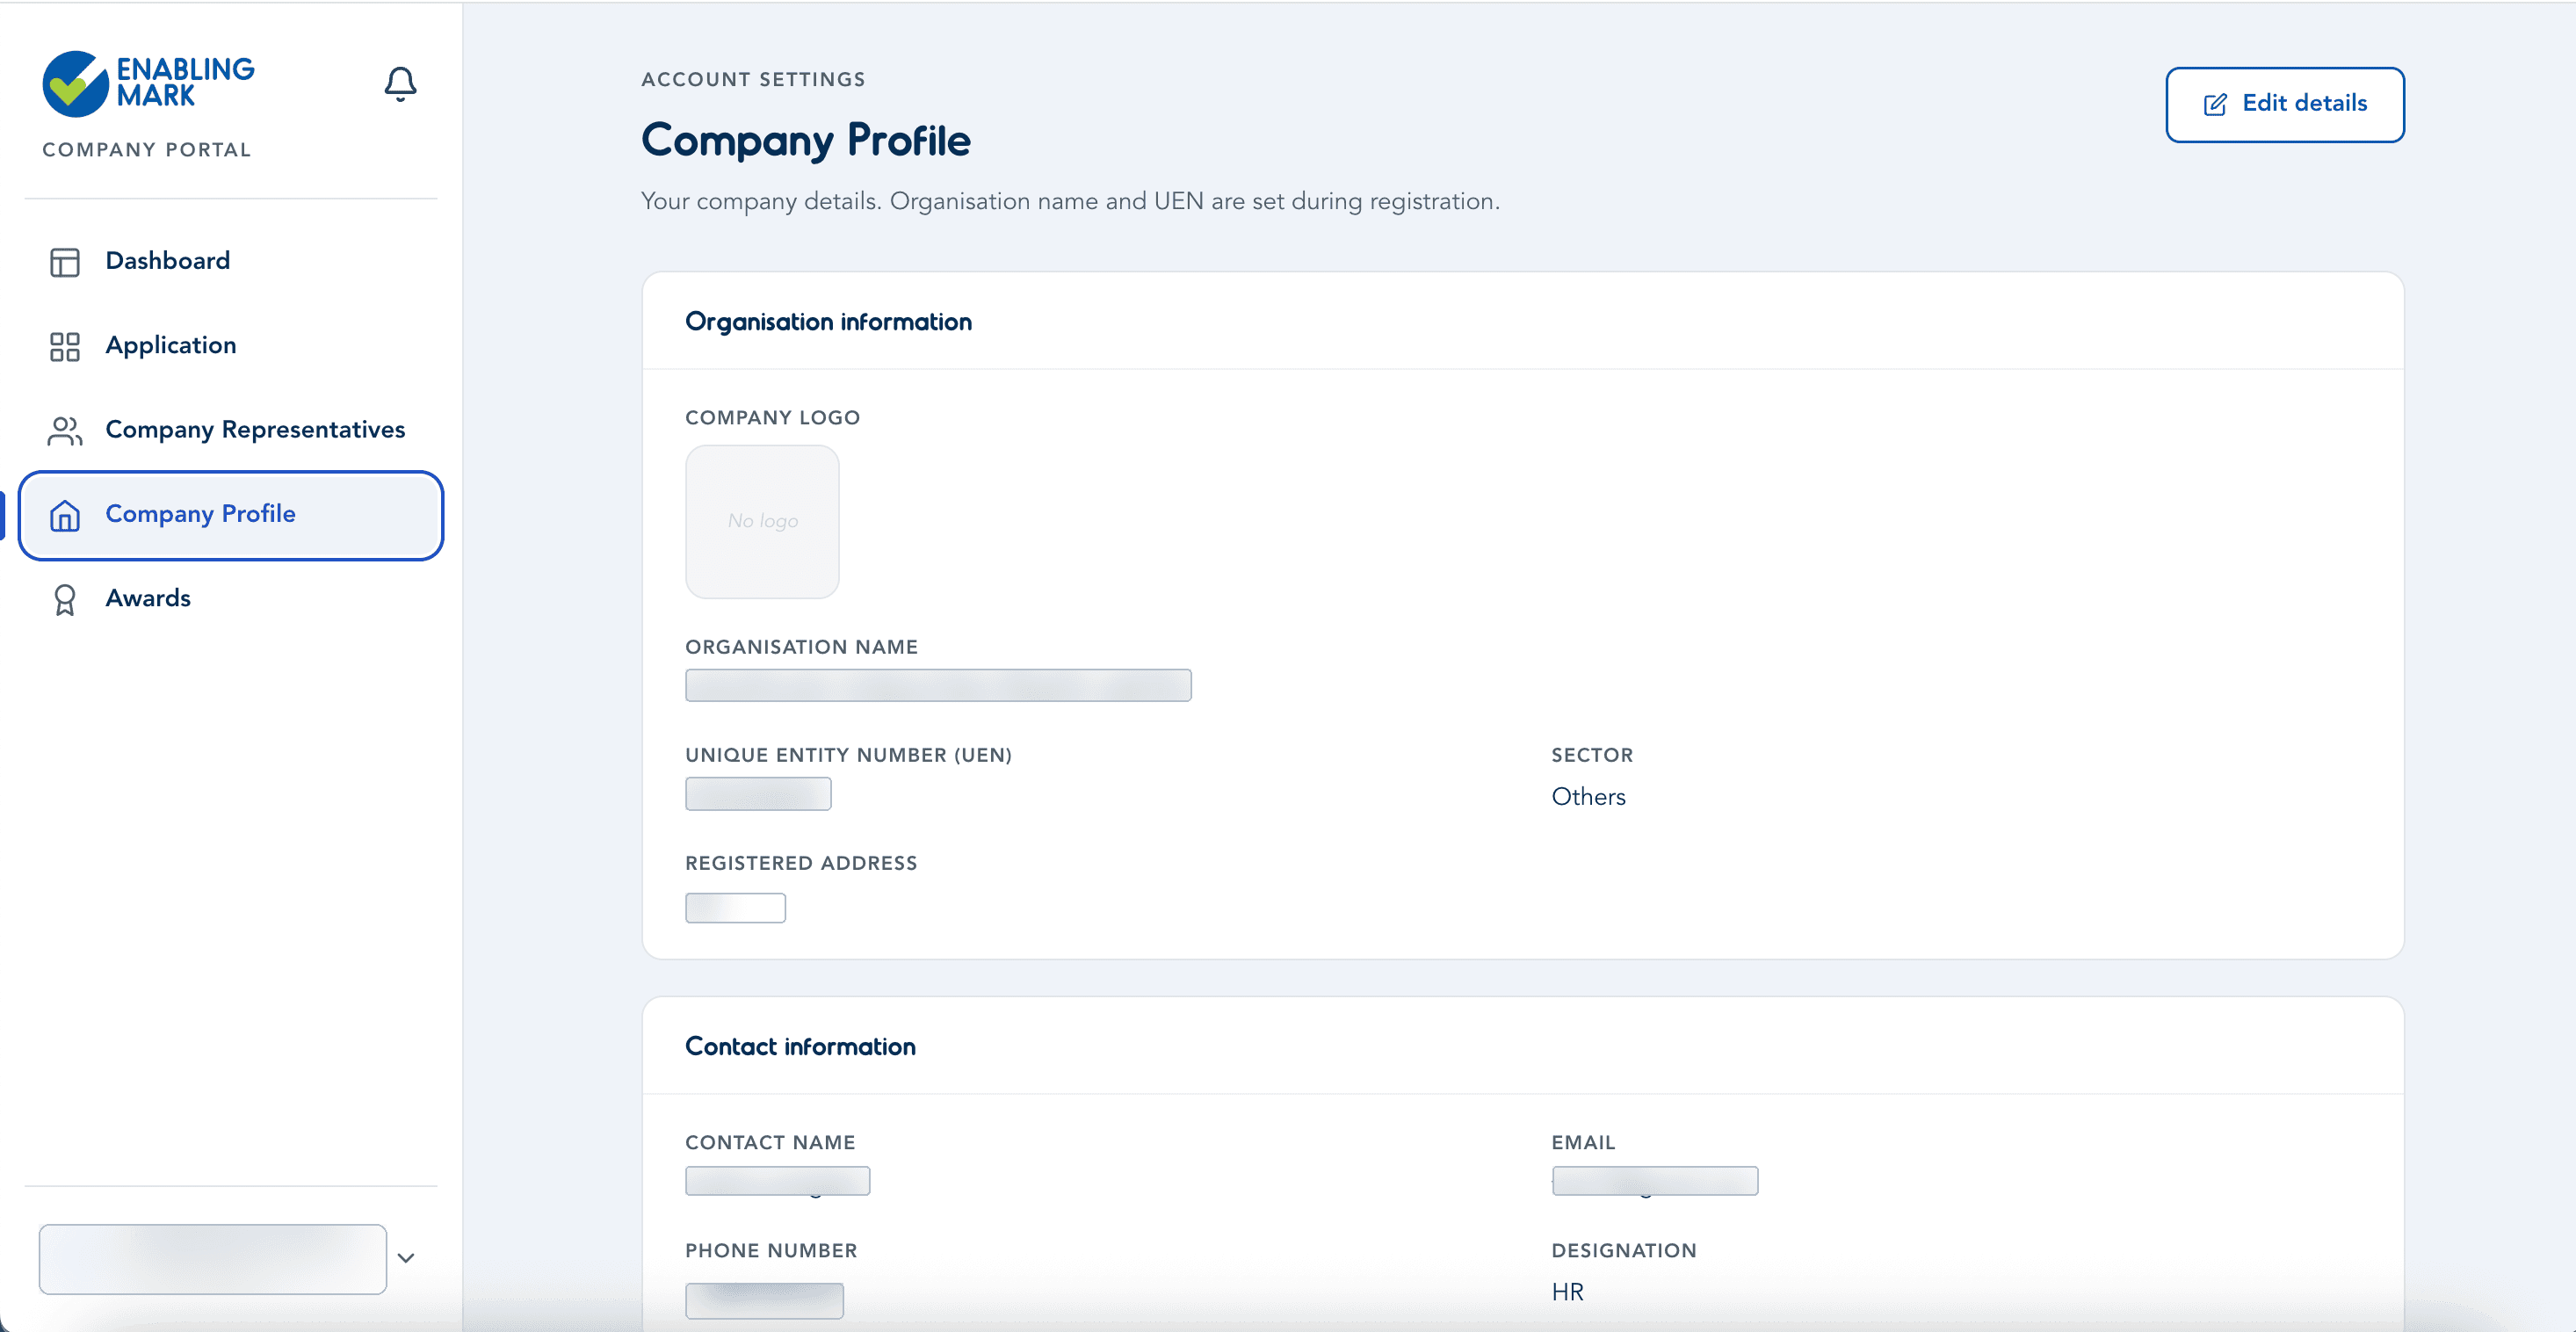Image resolution: width=2576 pixels, height=1332 pixels.
Task: Click the COMPANY PORTAL text
Action: [x=147, y=150]
